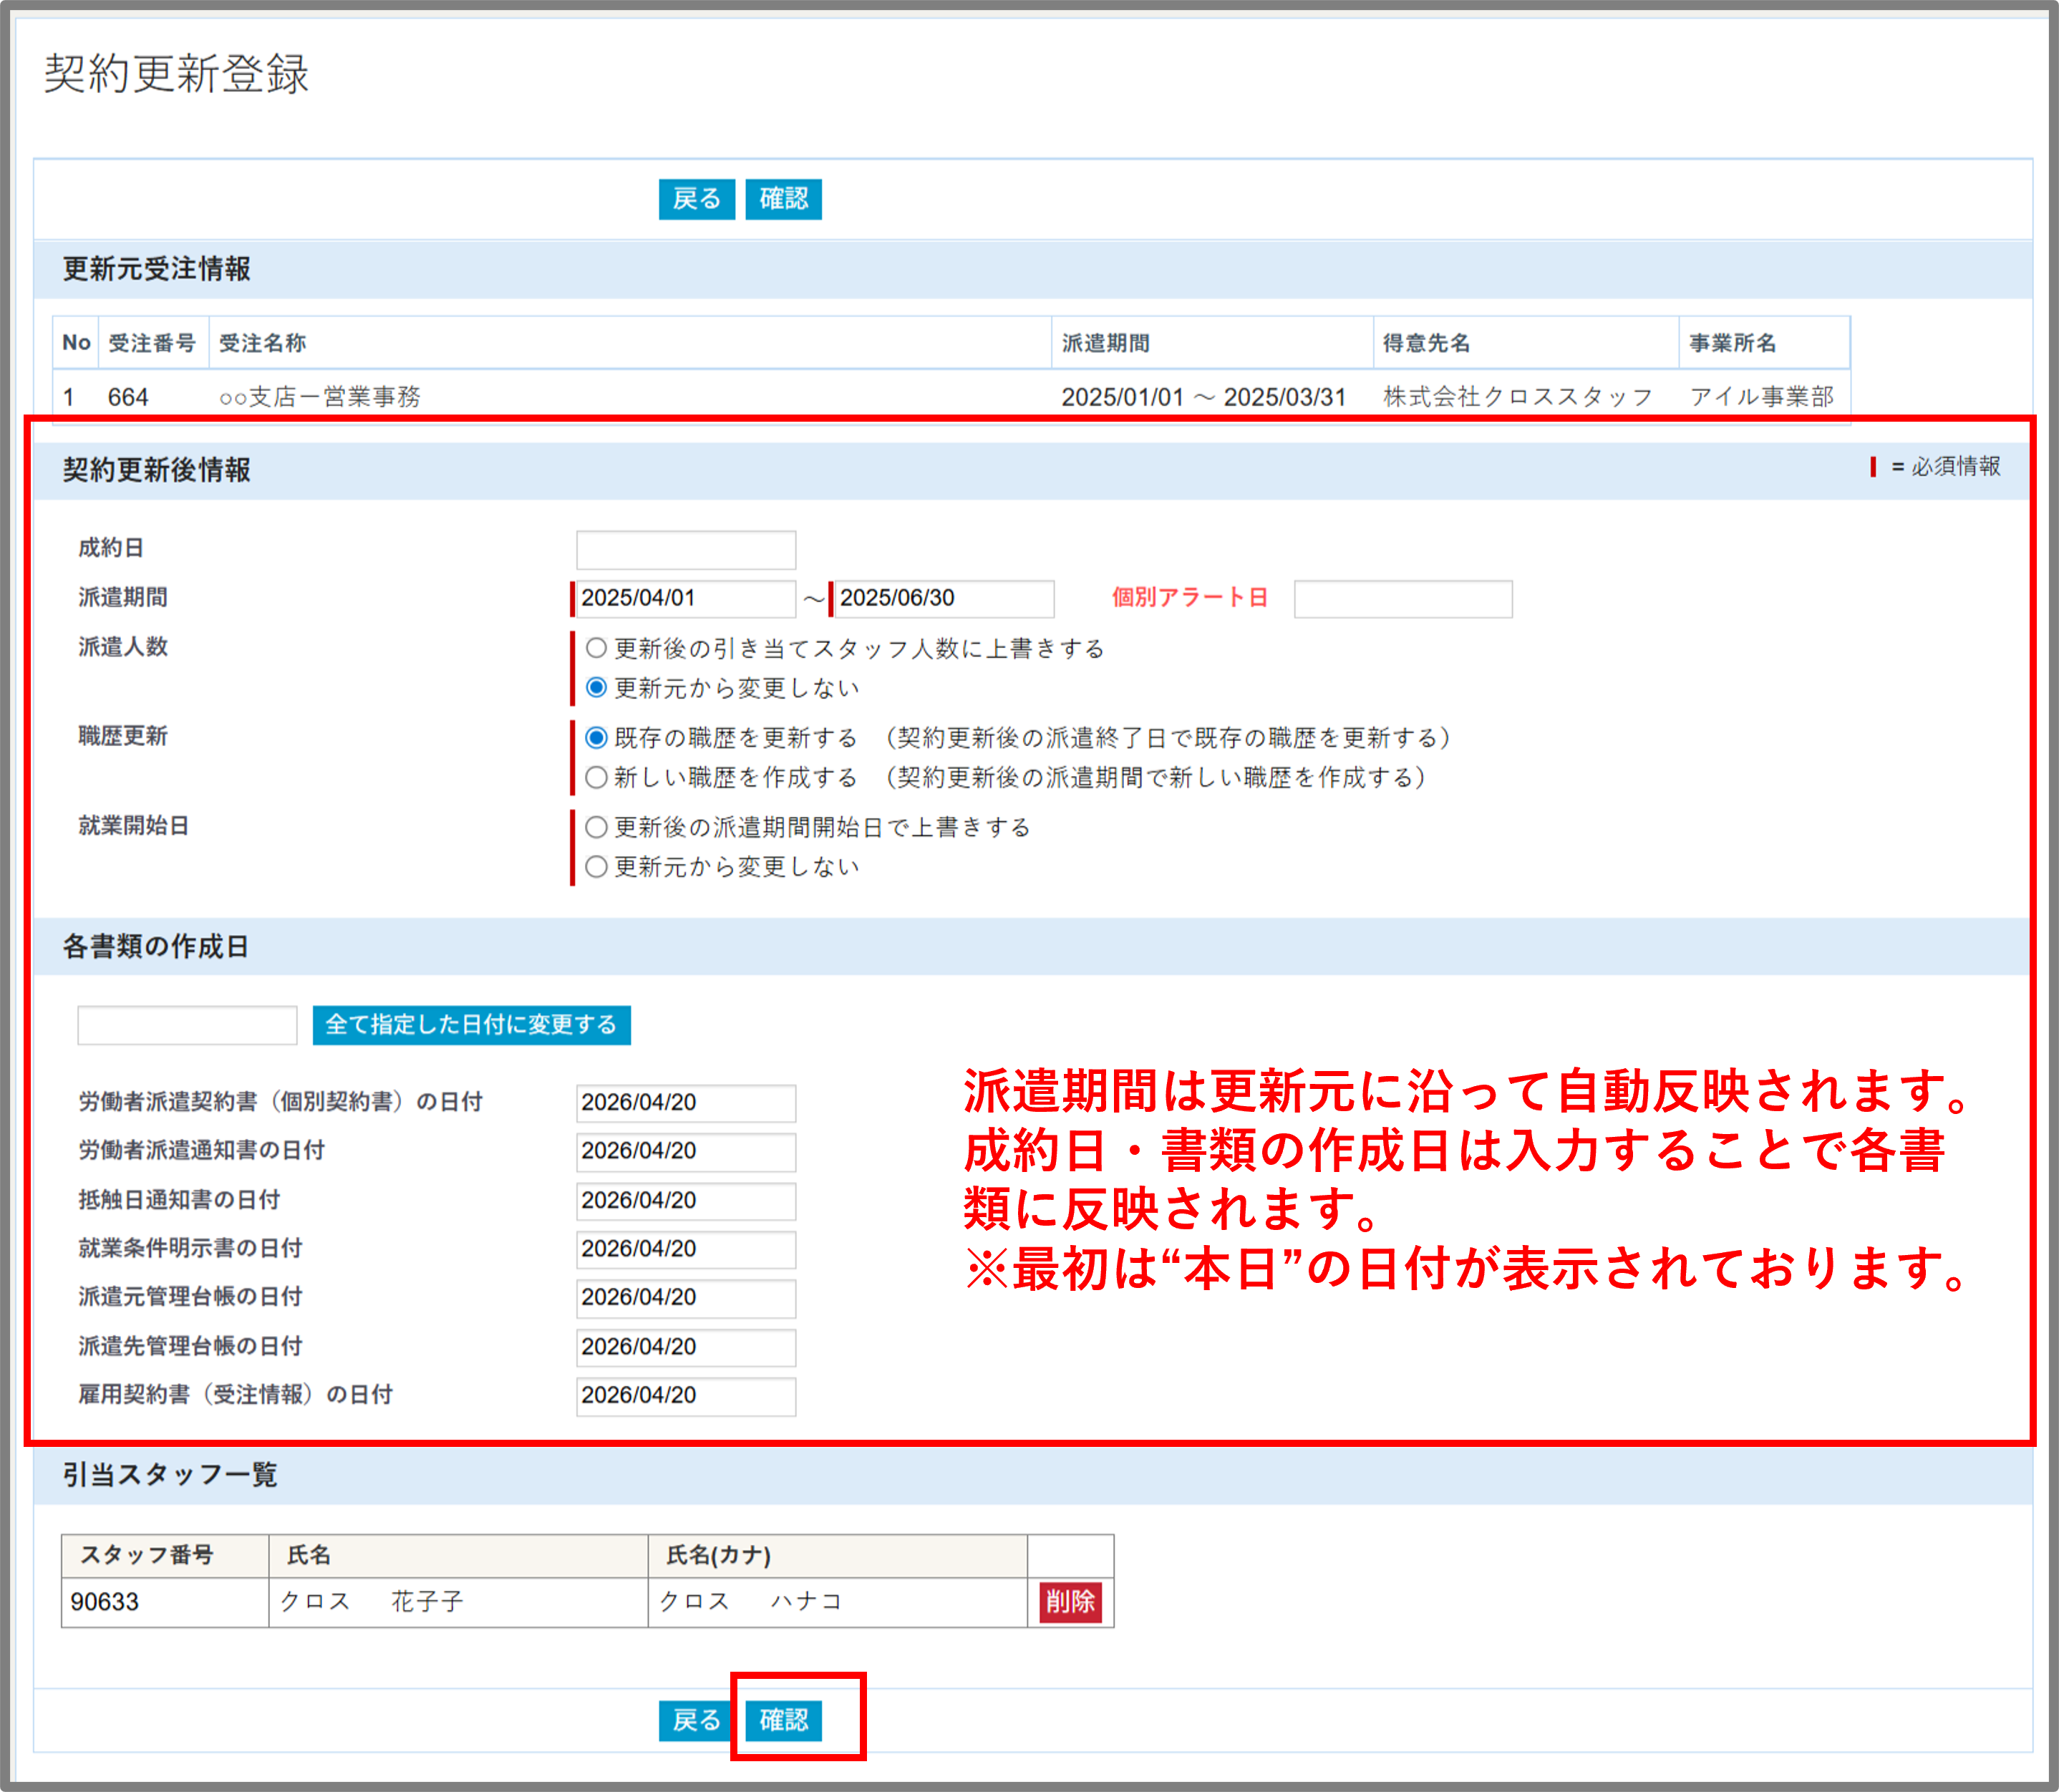This screenshot has width=2059, height=1792.
Task: Select 更新後の引き当てスタッフ人数に上書きする radio
Action: click(596, 648)
